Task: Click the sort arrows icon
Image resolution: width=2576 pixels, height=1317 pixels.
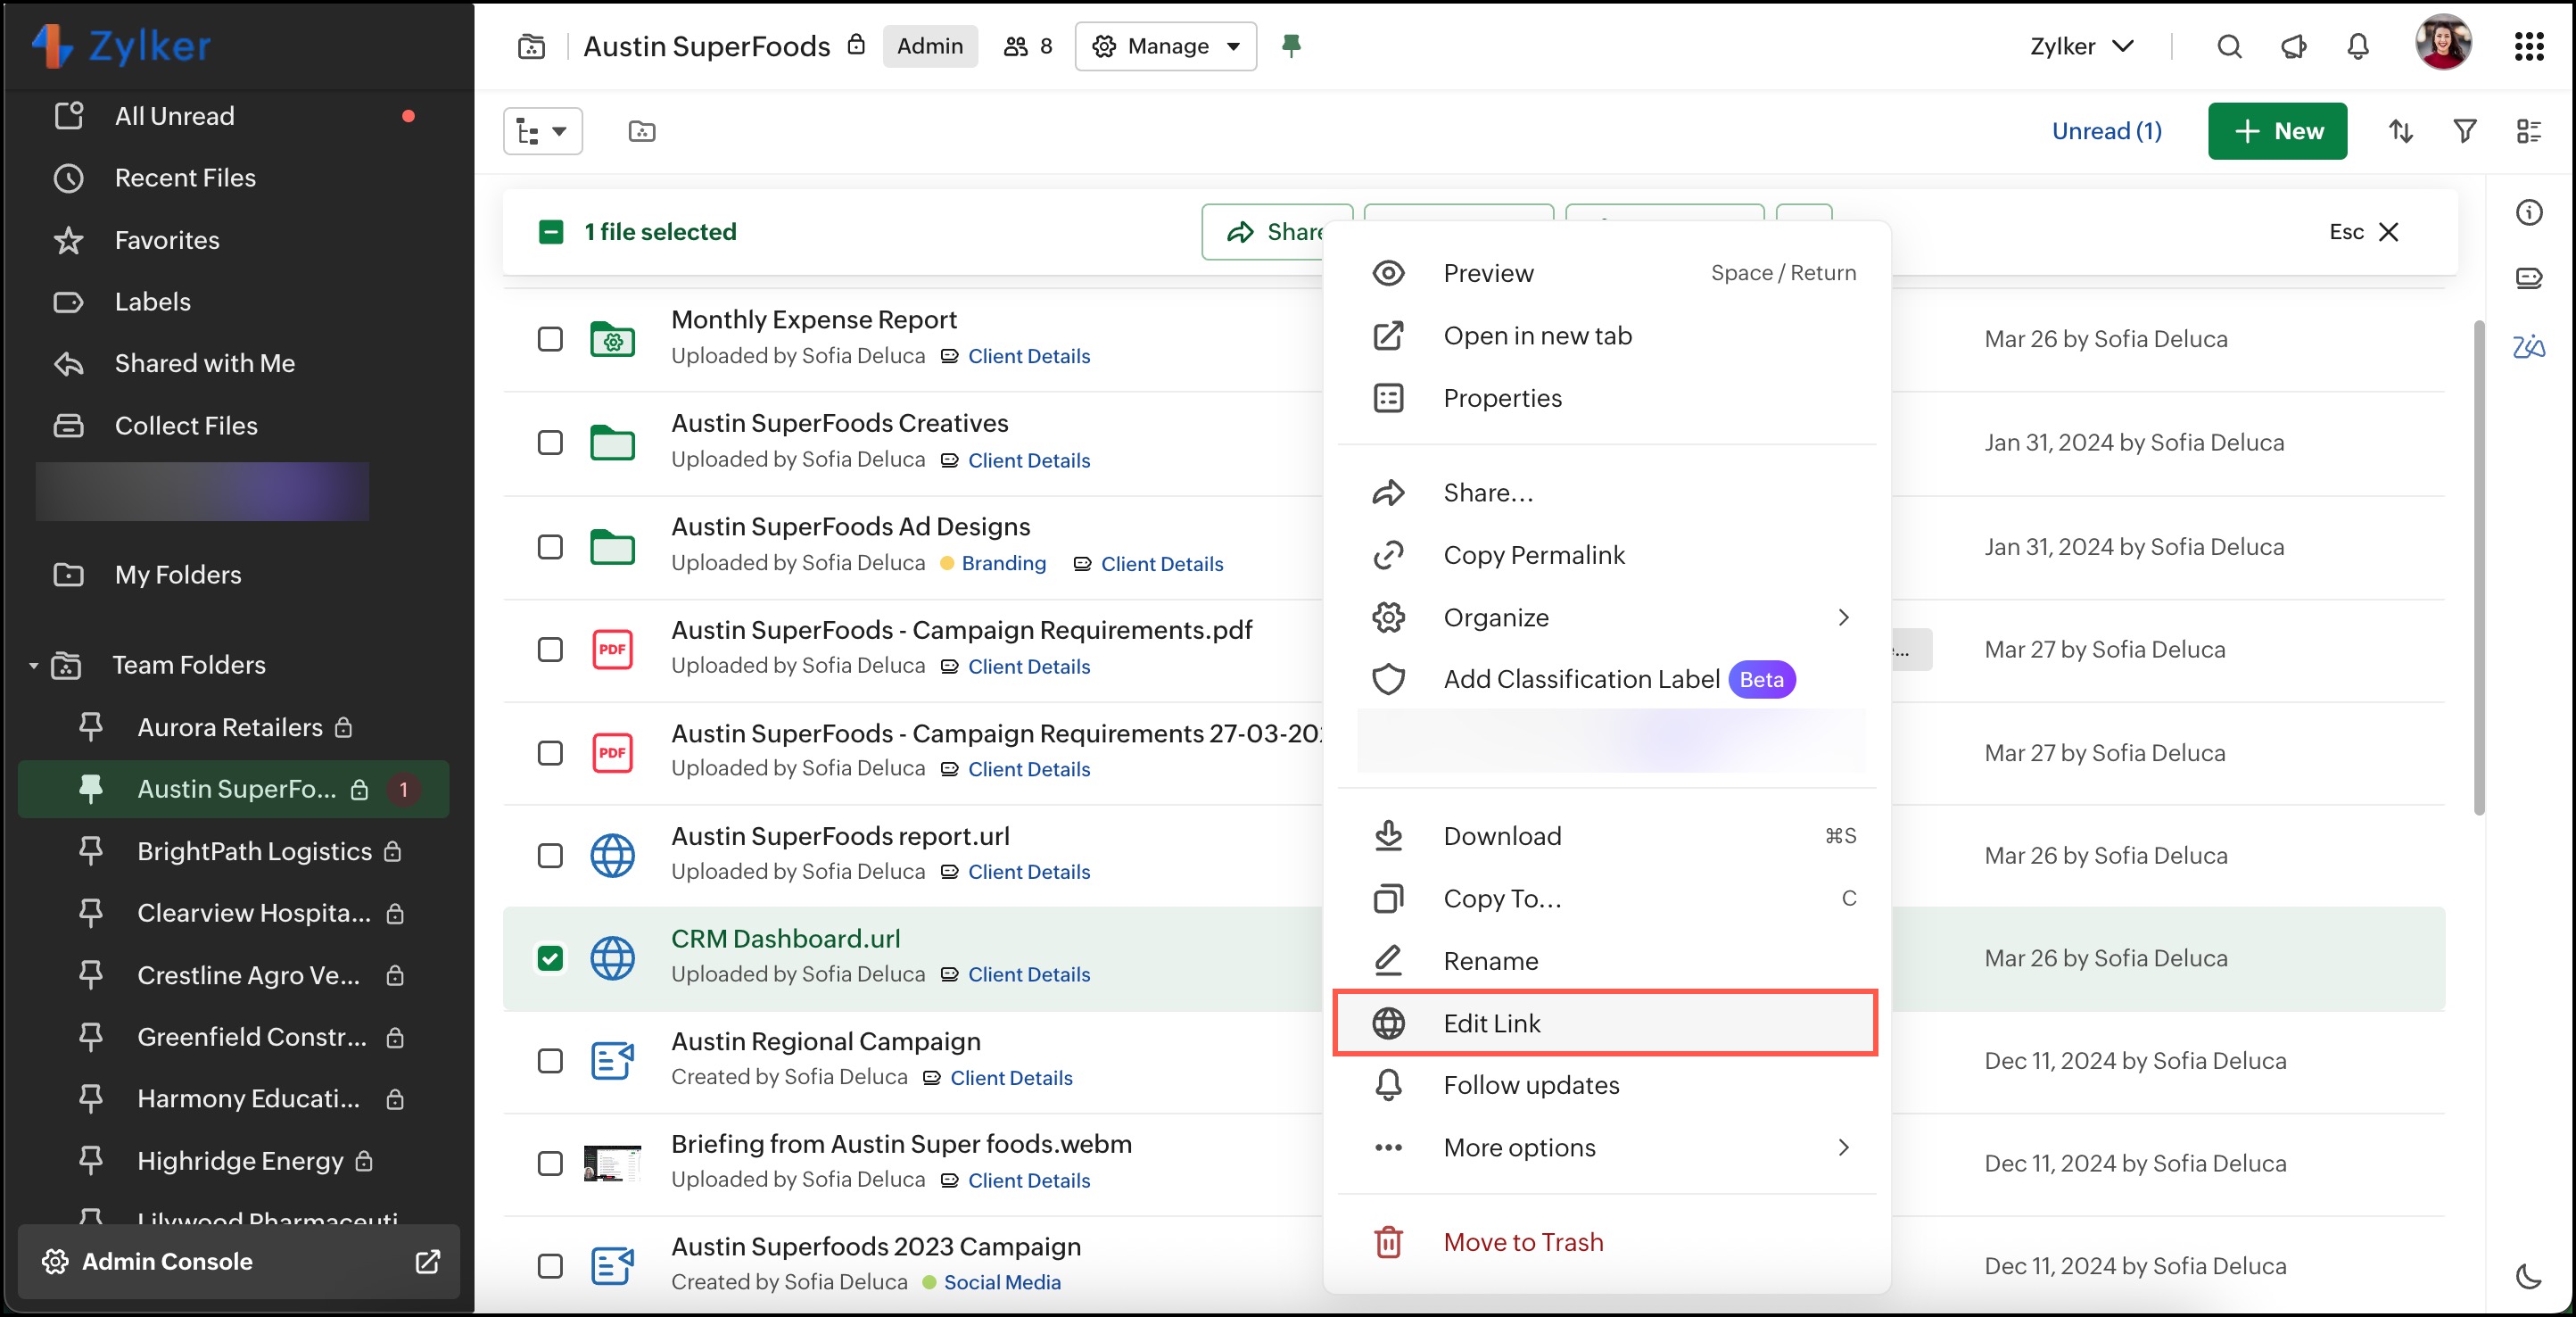Action: (2400, 131)
